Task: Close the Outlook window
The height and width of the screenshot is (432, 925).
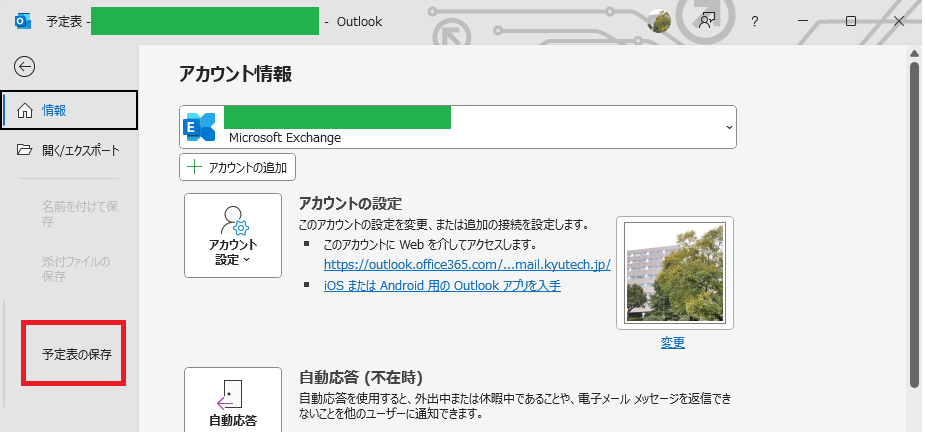Action: [x=898, y=21]
